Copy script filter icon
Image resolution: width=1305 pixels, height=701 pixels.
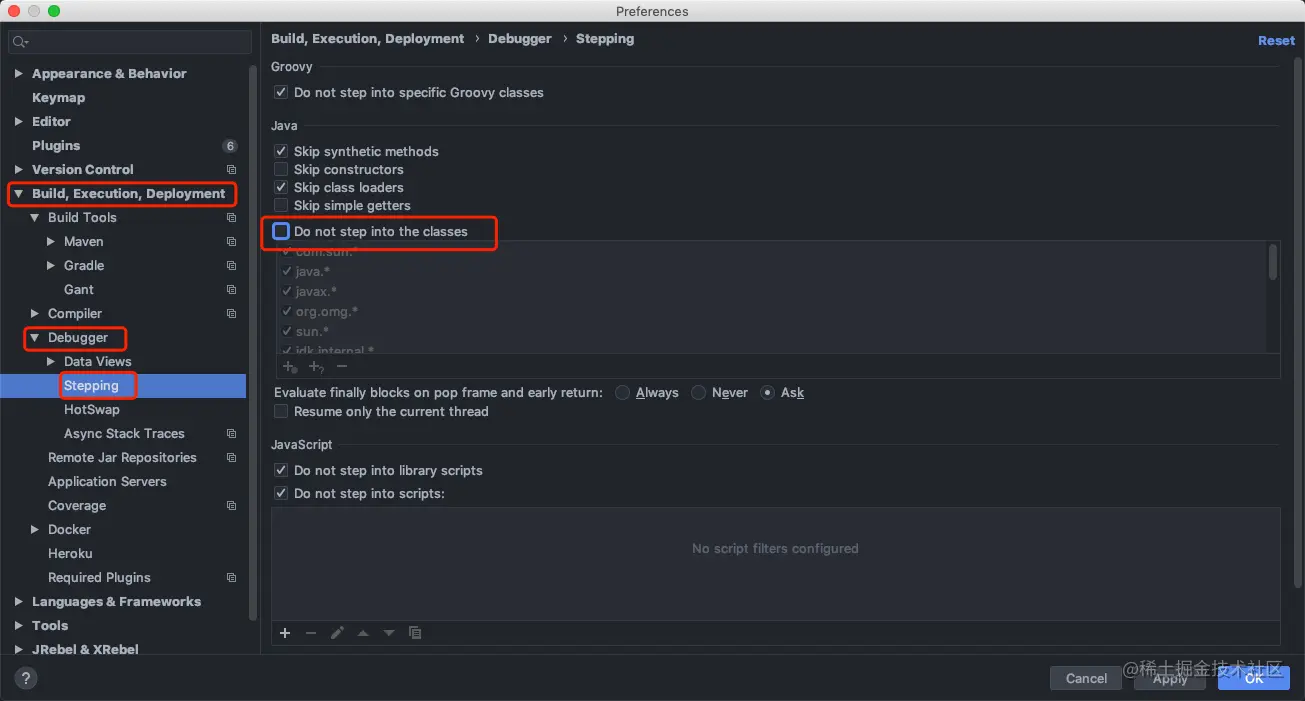415,633
